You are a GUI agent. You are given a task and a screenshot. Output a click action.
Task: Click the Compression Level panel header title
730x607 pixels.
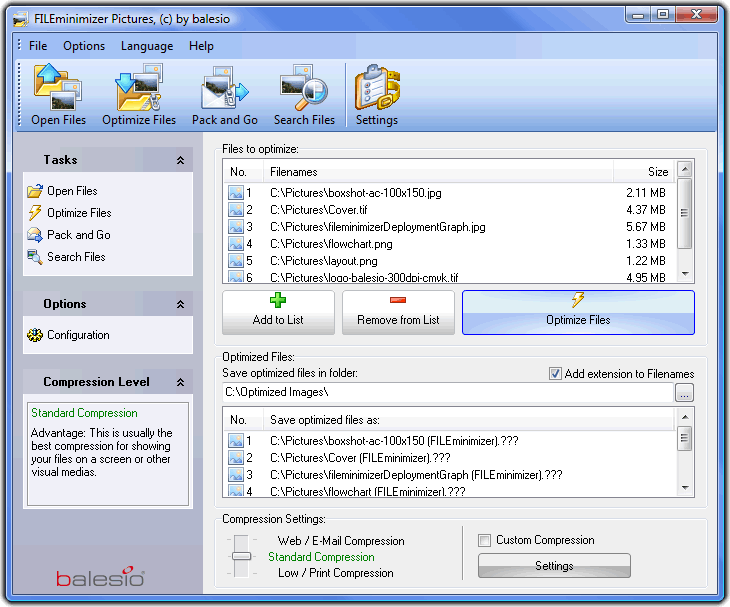pos(96,382)
